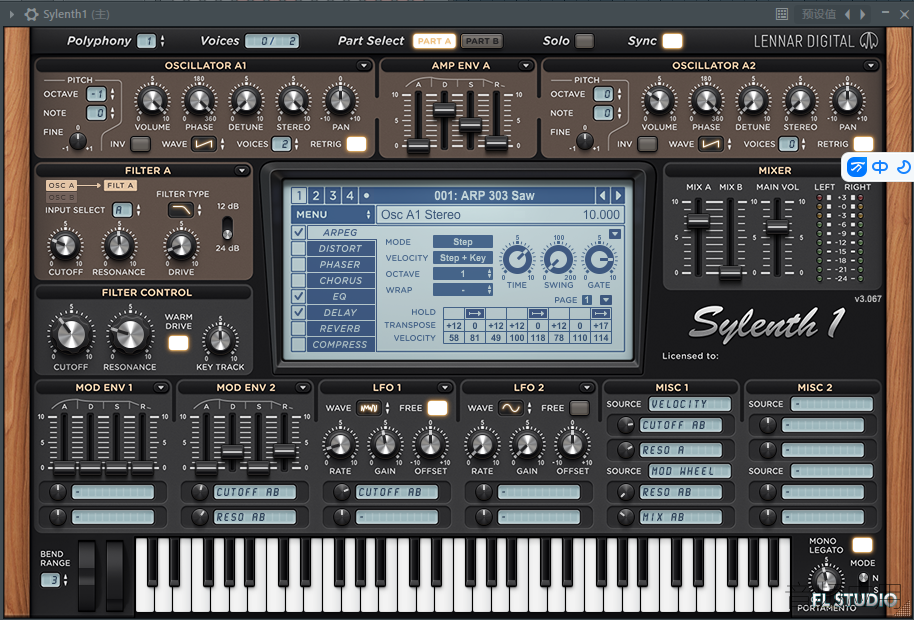The height and width of the screenshot is (620, 914).
Task: Click the Filter A resonance knob
Action: [x=119, y=245]
